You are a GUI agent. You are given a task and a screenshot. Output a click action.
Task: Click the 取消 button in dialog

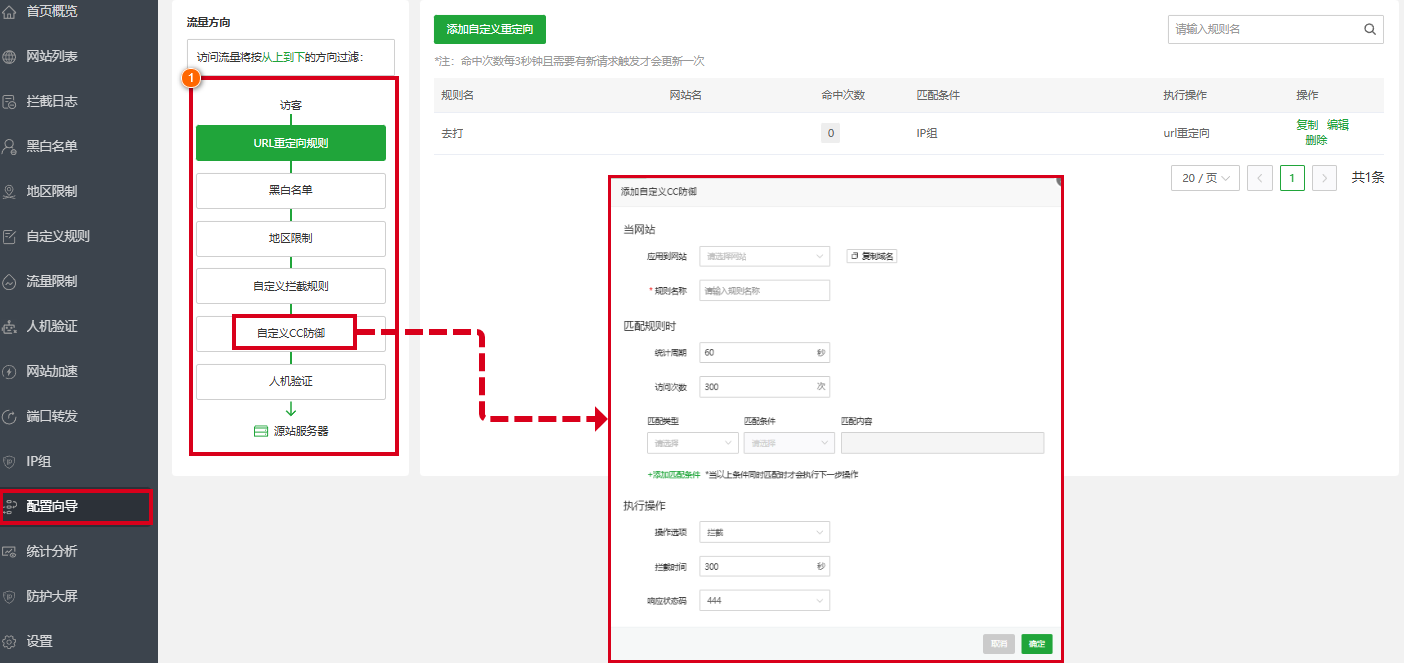999,644
